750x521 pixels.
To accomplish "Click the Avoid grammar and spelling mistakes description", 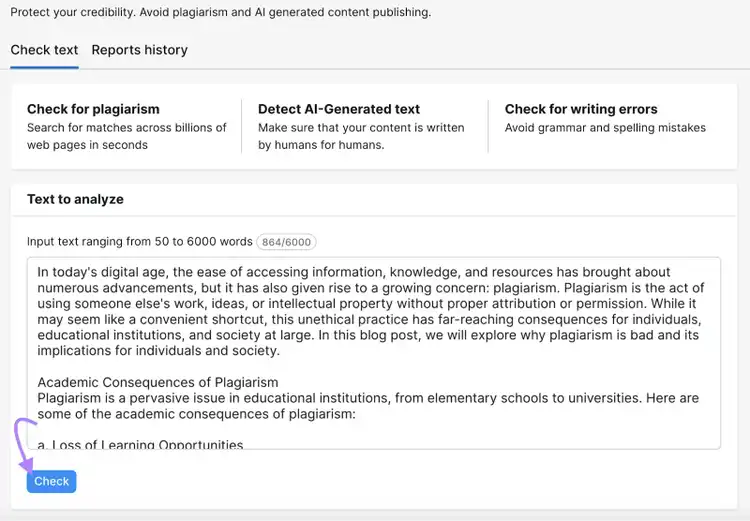I will (605, 128).
